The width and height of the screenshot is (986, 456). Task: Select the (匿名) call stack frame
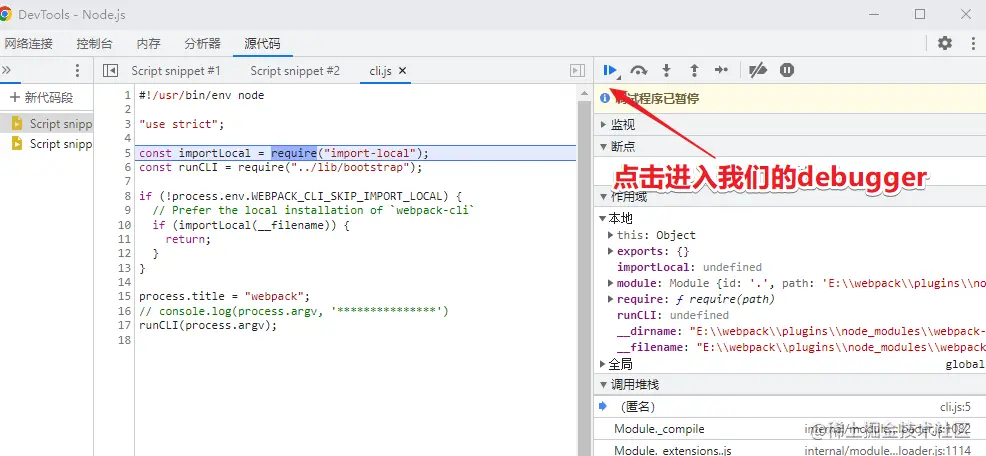click(790, 406)
